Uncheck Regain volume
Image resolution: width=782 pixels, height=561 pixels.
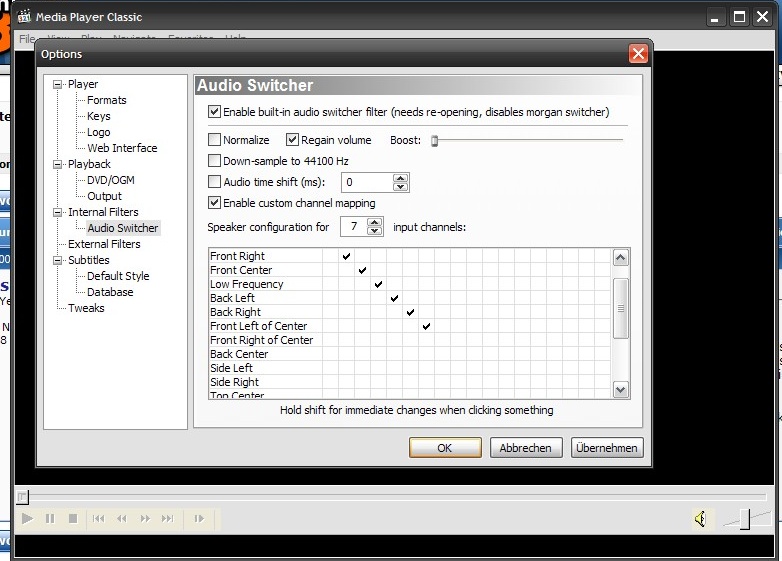click(x=292, y=140)
